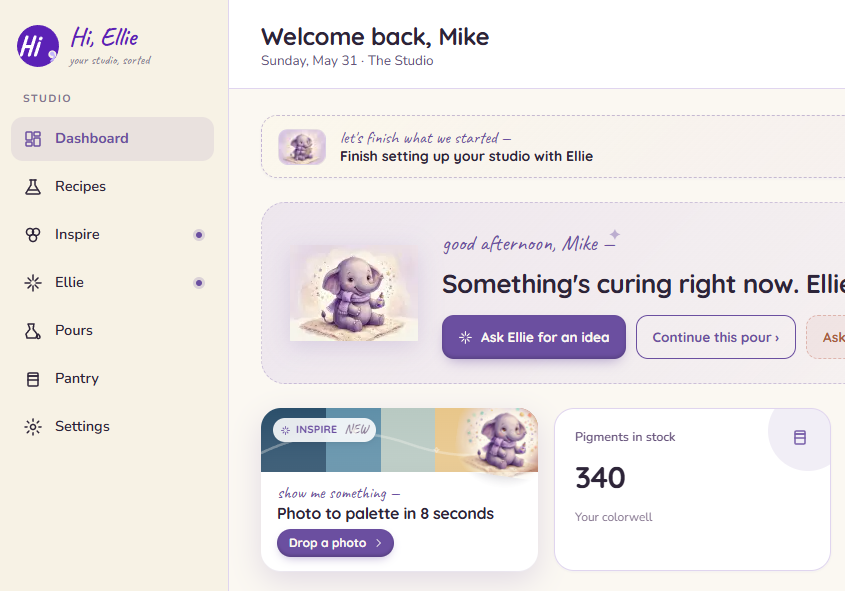Open Pours via beaker icon
The image size is (845, 591).
coord(33,331)
